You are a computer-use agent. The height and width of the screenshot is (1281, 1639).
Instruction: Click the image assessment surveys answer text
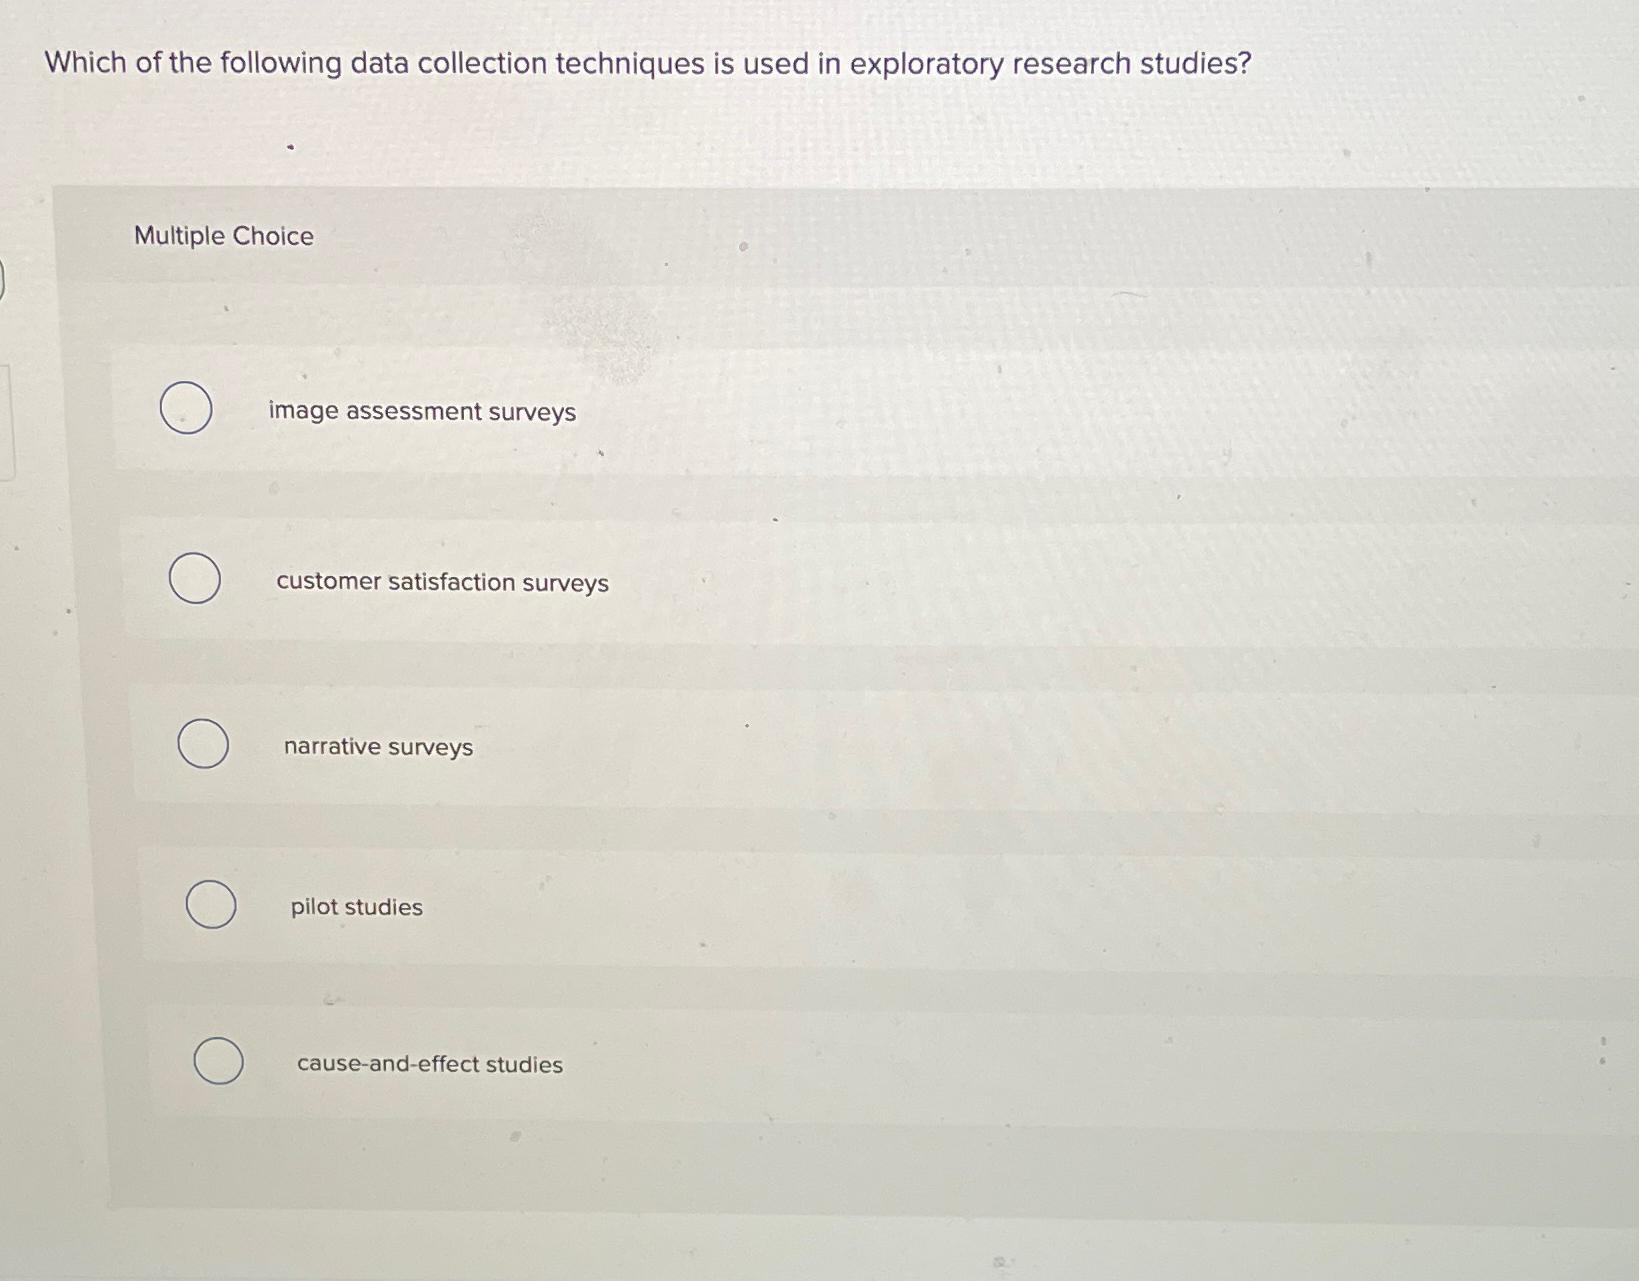[x=422, y=411]
